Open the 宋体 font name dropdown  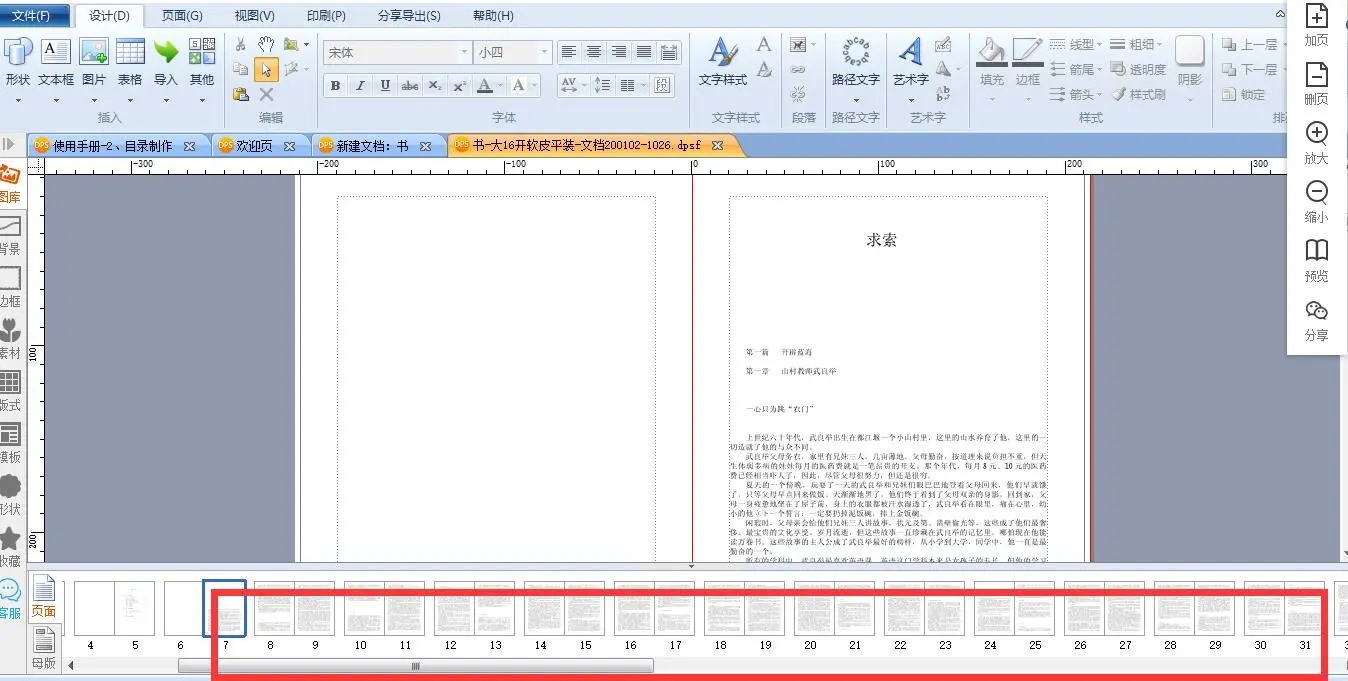[464, 52]
